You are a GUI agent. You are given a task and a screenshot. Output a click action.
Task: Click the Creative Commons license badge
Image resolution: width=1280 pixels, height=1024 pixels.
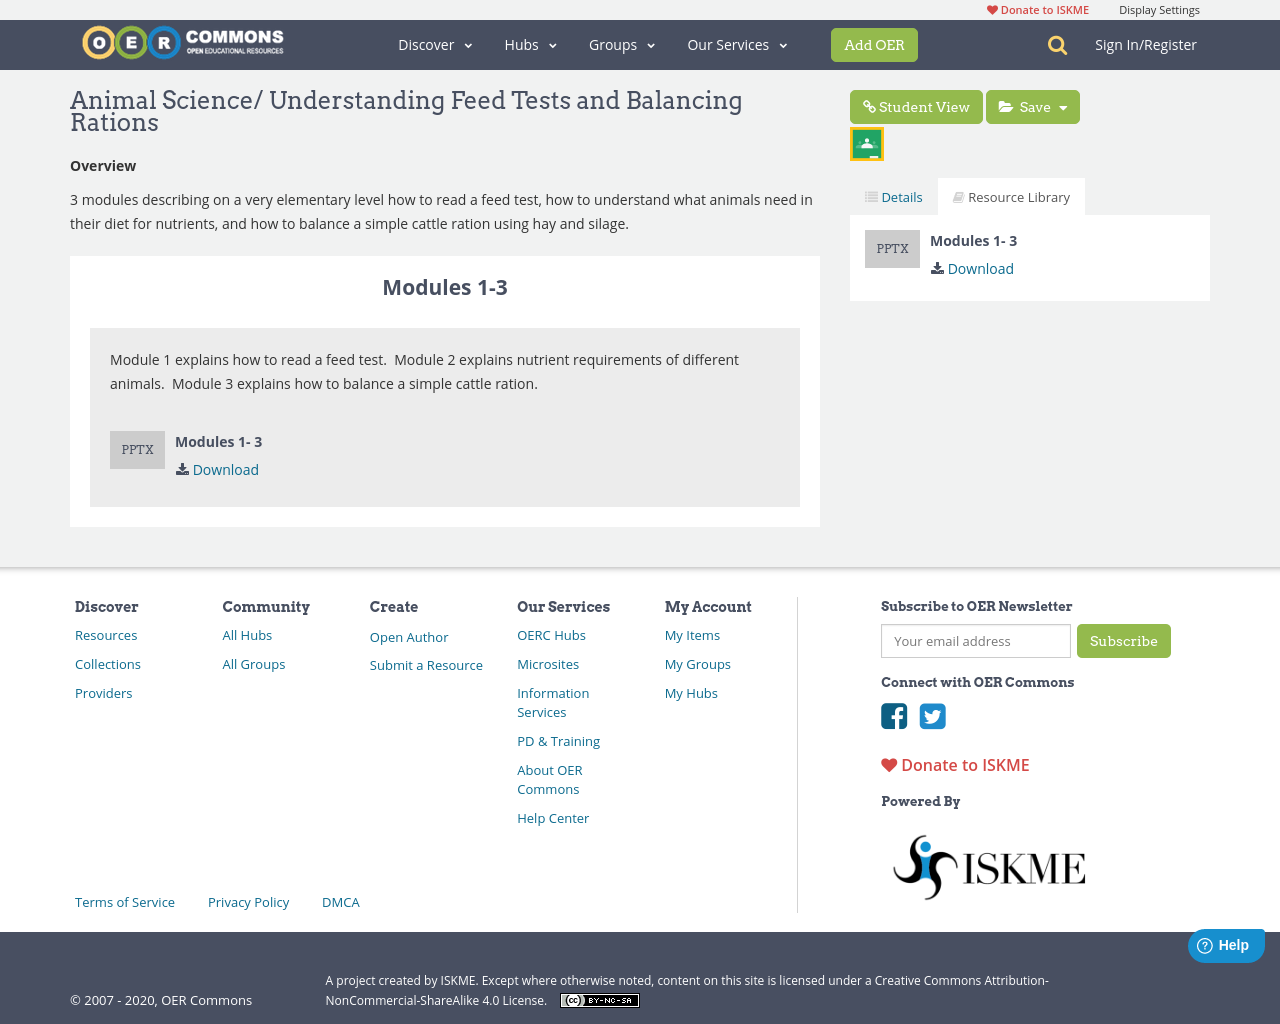pos(599,998)
